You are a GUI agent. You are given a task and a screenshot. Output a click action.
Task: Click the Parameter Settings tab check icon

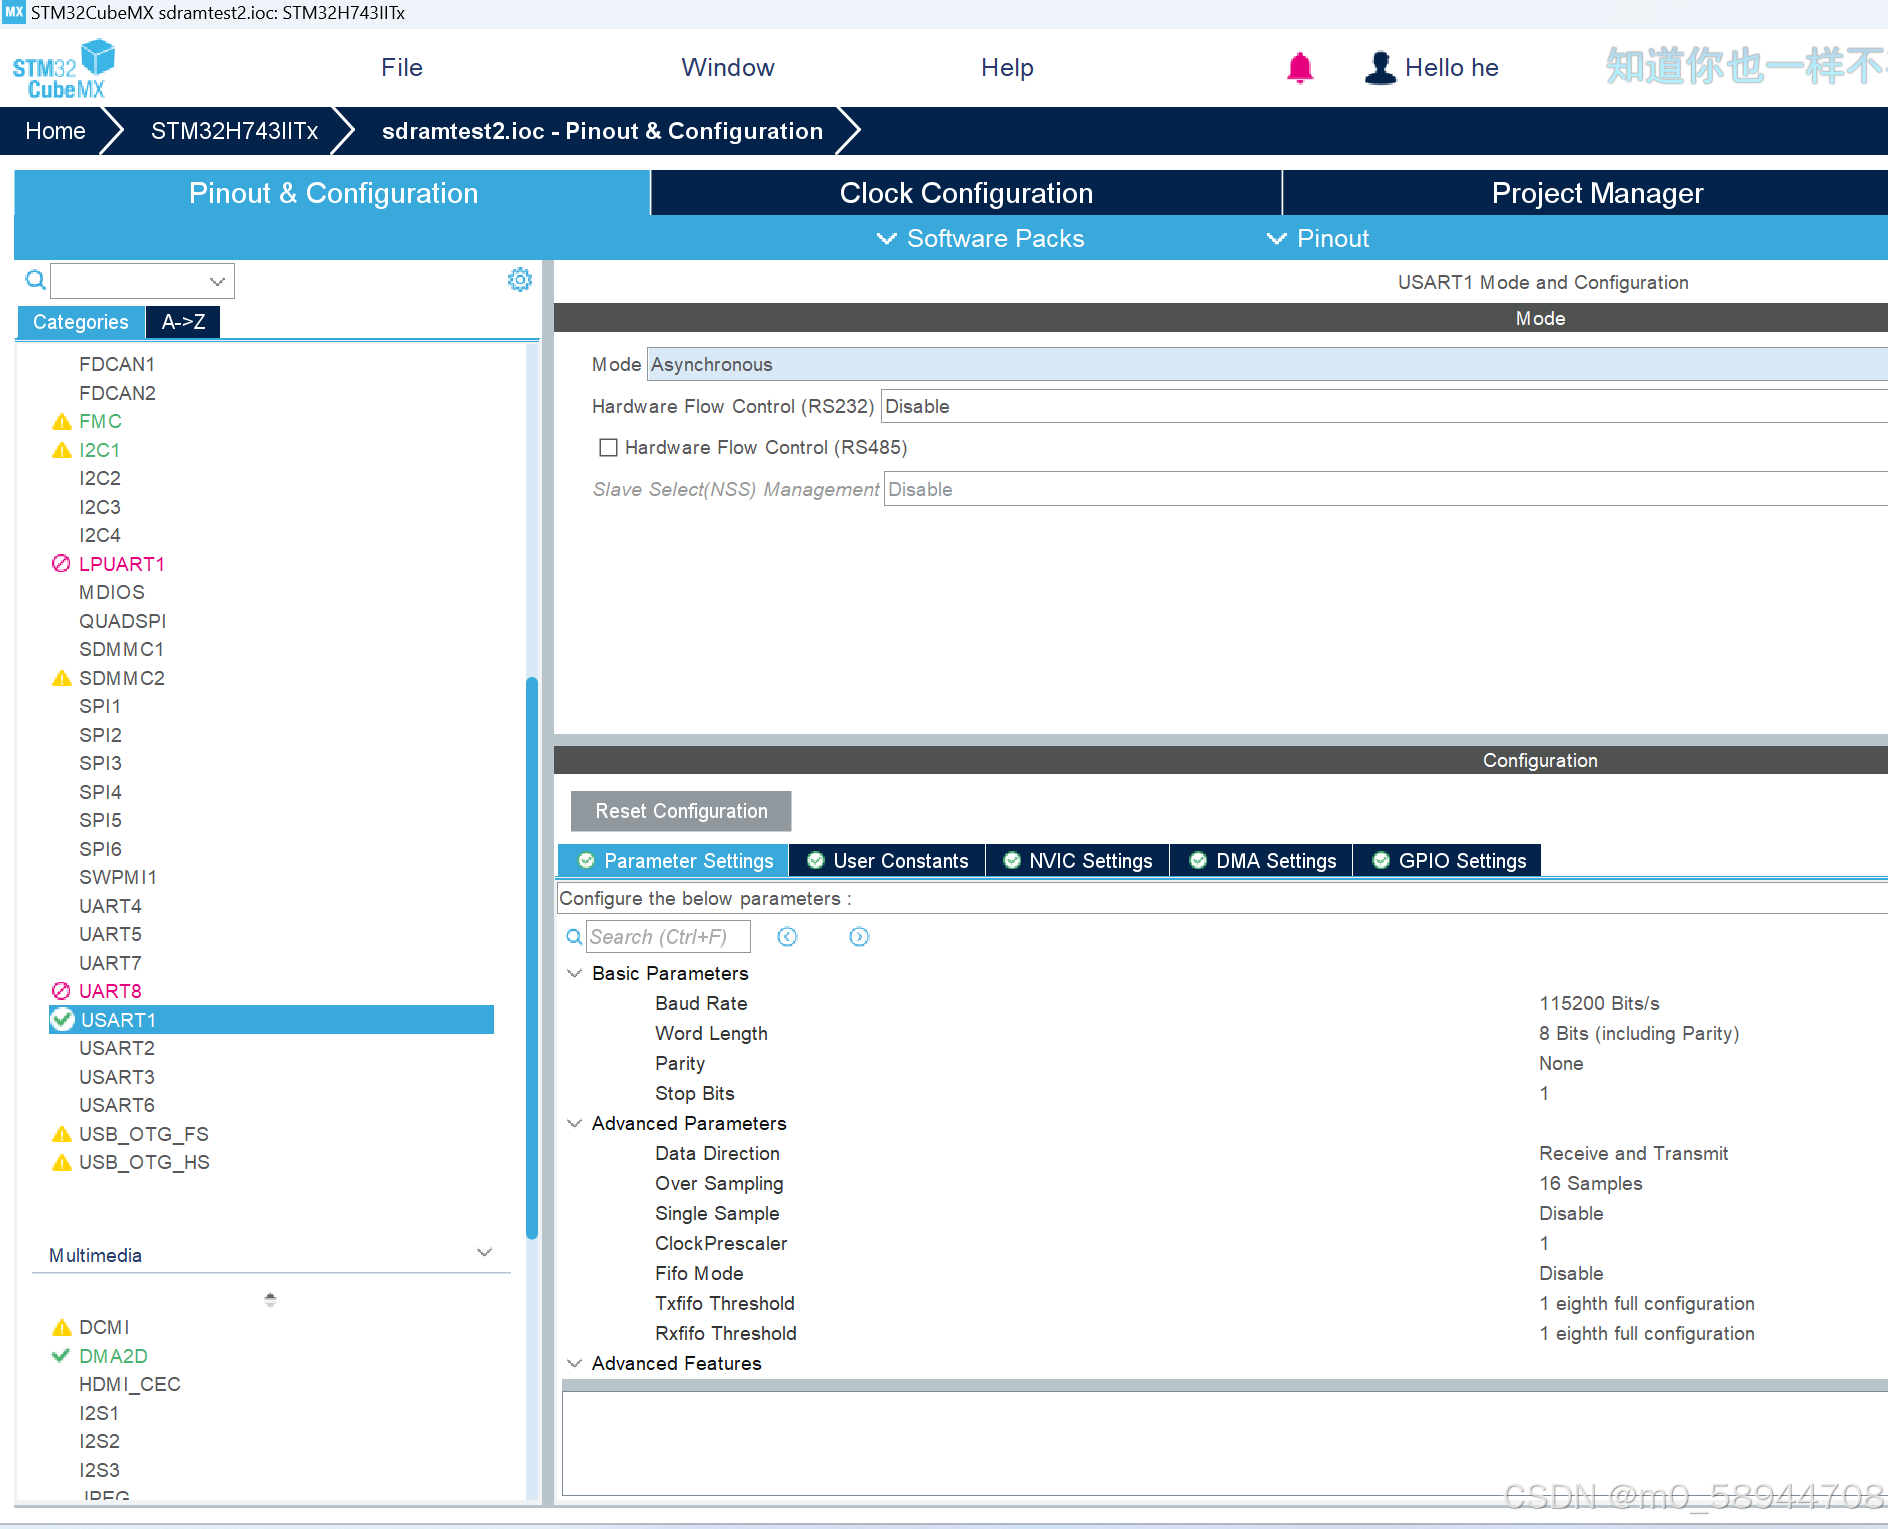coord(587,861)
